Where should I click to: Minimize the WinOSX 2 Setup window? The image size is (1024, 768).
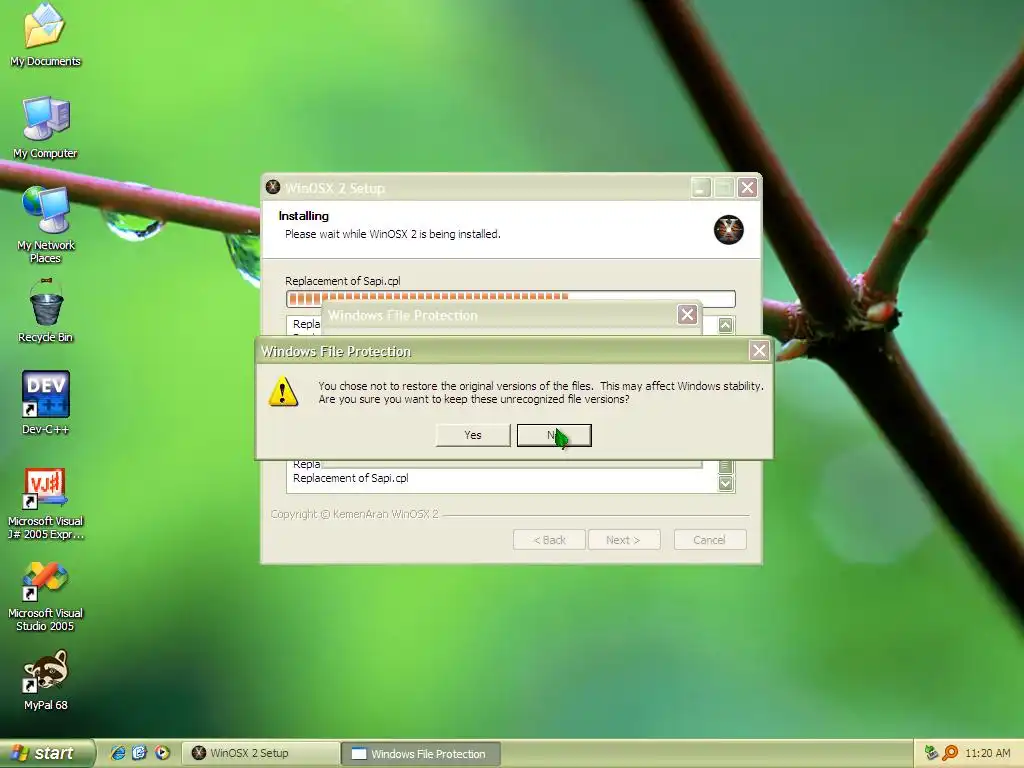(x=701, y=188)
